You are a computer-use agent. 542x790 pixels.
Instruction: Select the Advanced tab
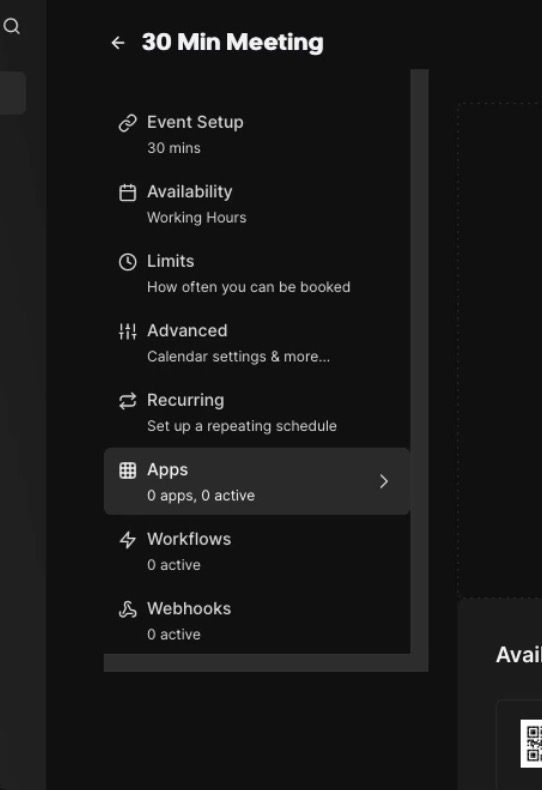click(x=257, y=344)
